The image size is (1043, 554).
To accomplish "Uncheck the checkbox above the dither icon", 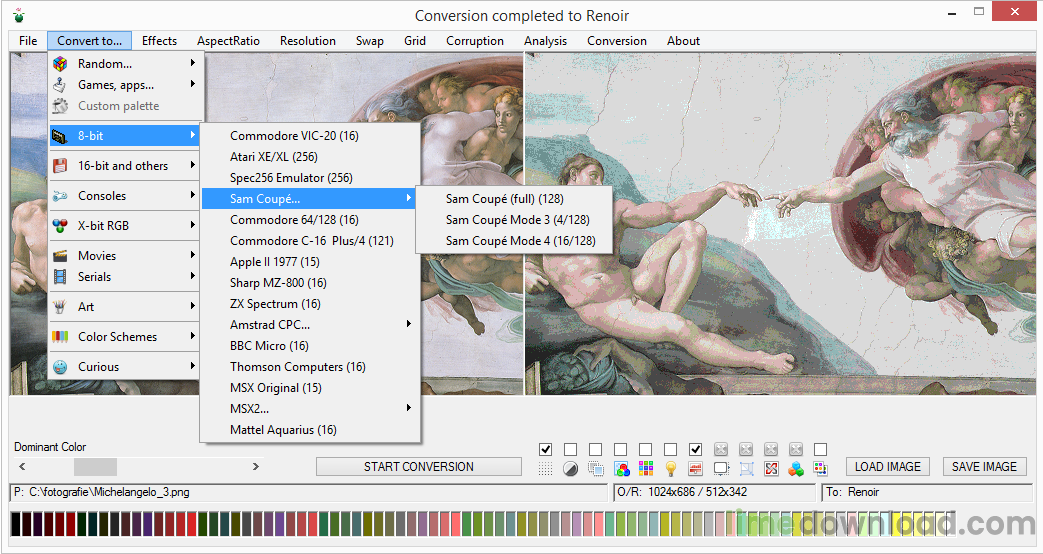I will click(x=545, y=449).
